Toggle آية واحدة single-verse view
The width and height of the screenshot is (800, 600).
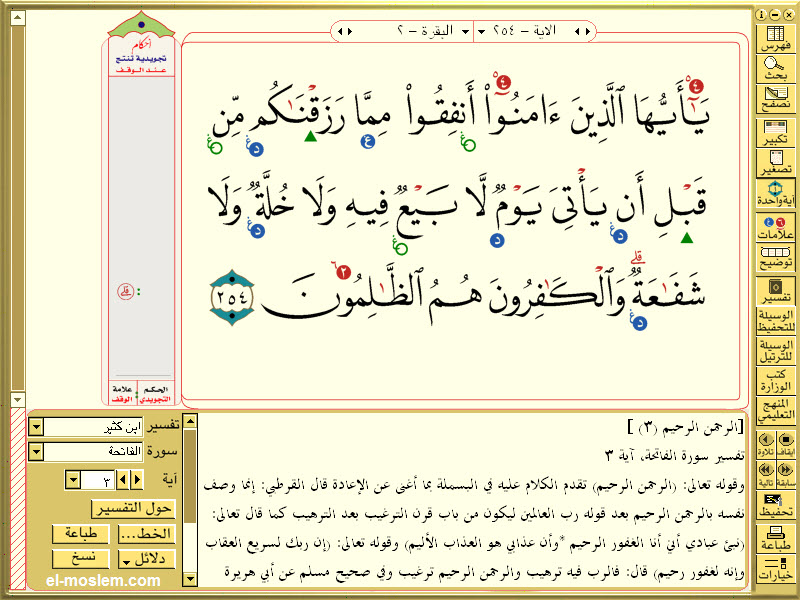[775, 193]
